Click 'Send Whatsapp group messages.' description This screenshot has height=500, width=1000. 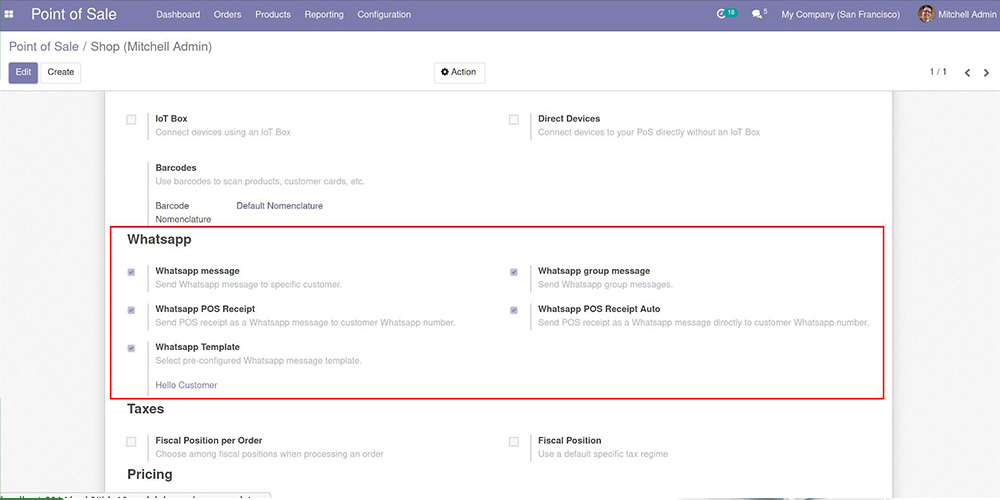click(605, 284)
